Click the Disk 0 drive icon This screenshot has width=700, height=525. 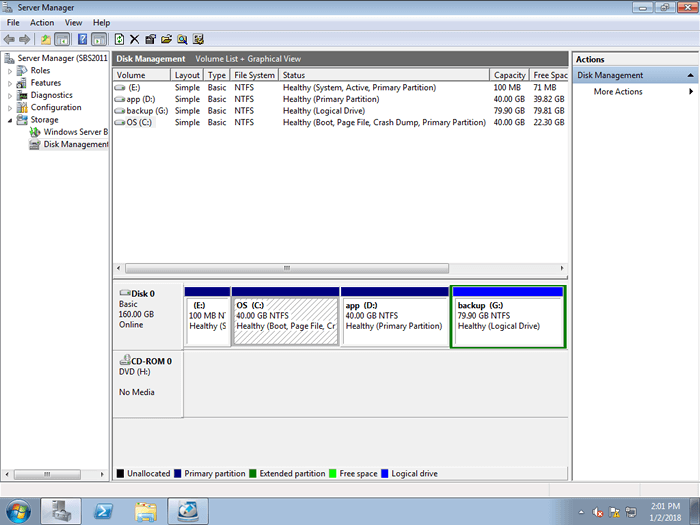tap(125, 293)
